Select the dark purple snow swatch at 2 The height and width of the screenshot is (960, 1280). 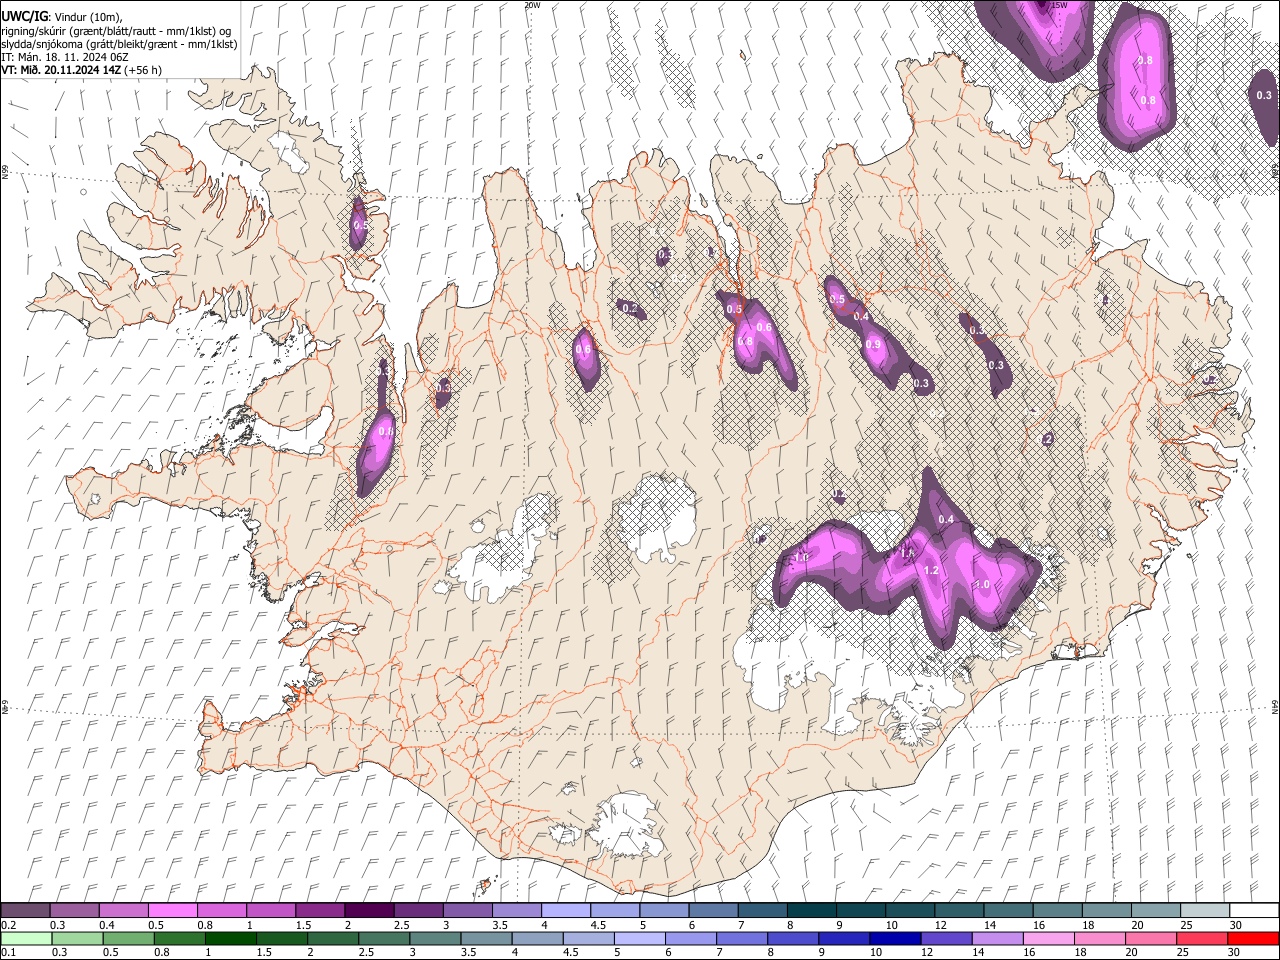369,911
